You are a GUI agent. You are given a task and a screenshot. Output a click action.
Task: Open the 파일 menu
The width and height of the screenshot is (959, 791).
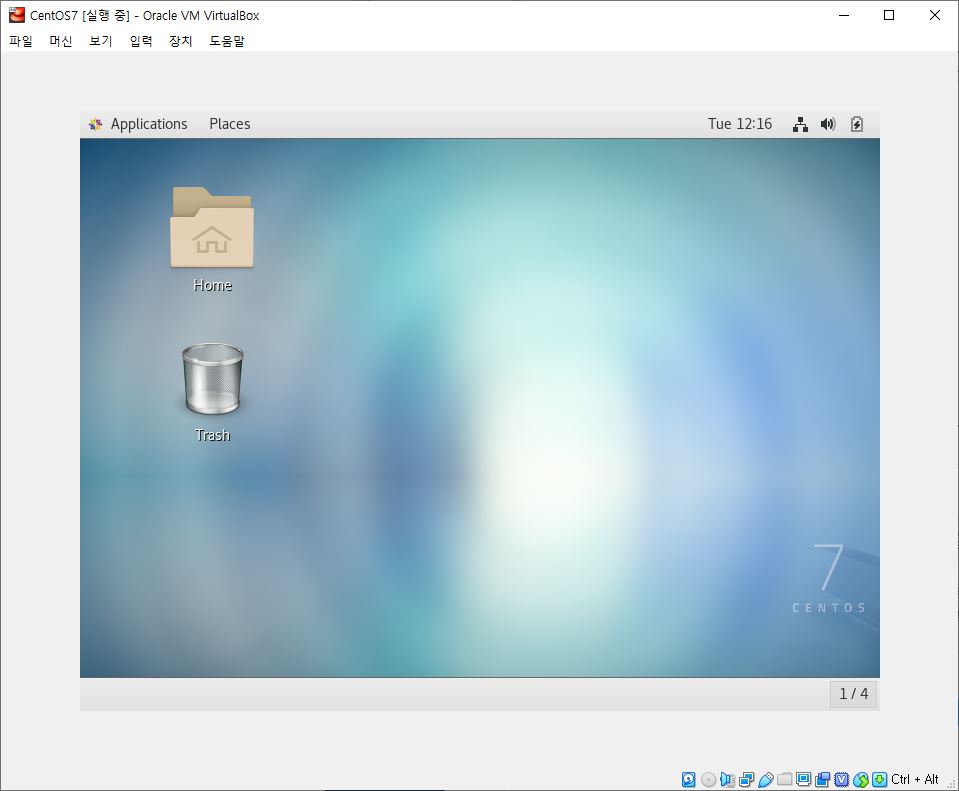coord(21,41)
